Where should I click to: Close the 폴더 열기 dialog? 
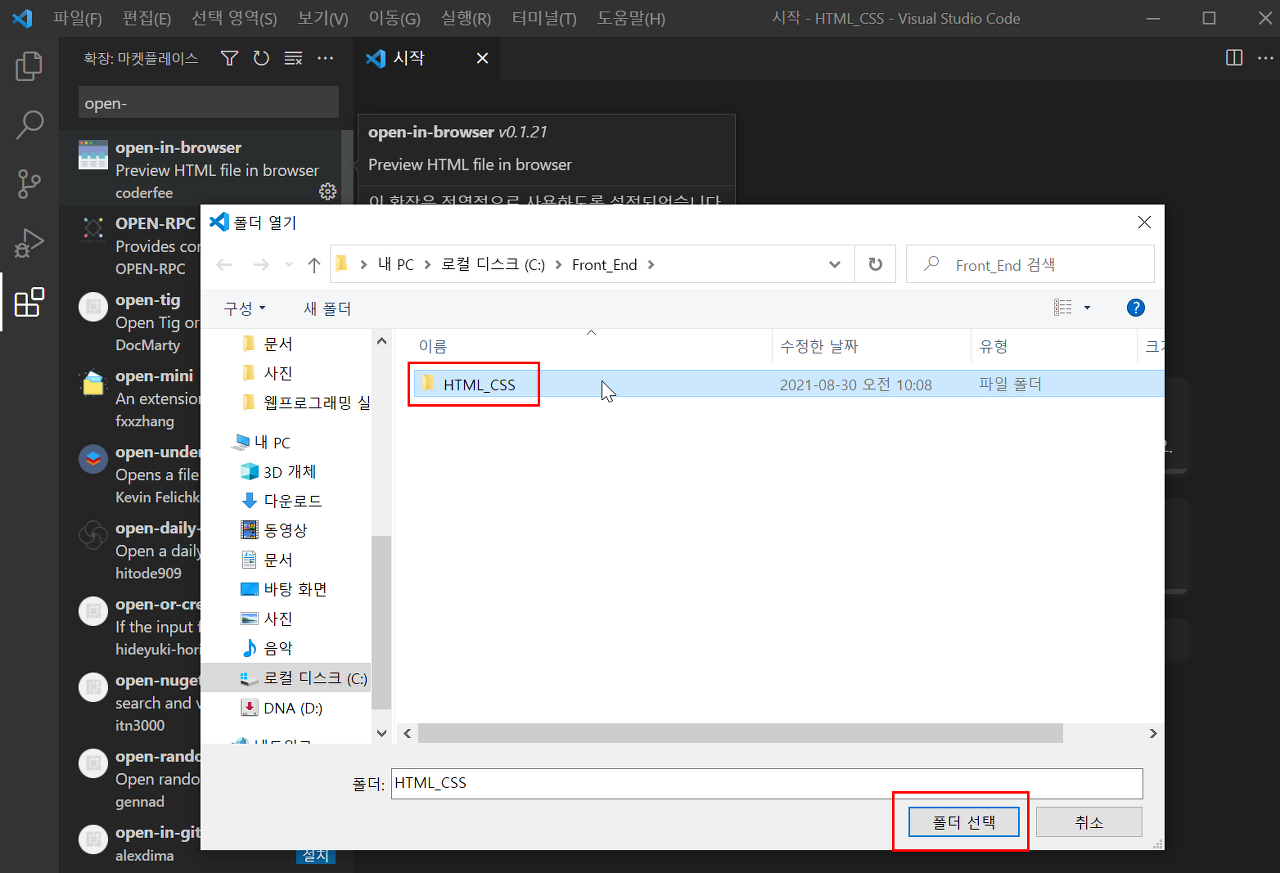click(1145, 222)
